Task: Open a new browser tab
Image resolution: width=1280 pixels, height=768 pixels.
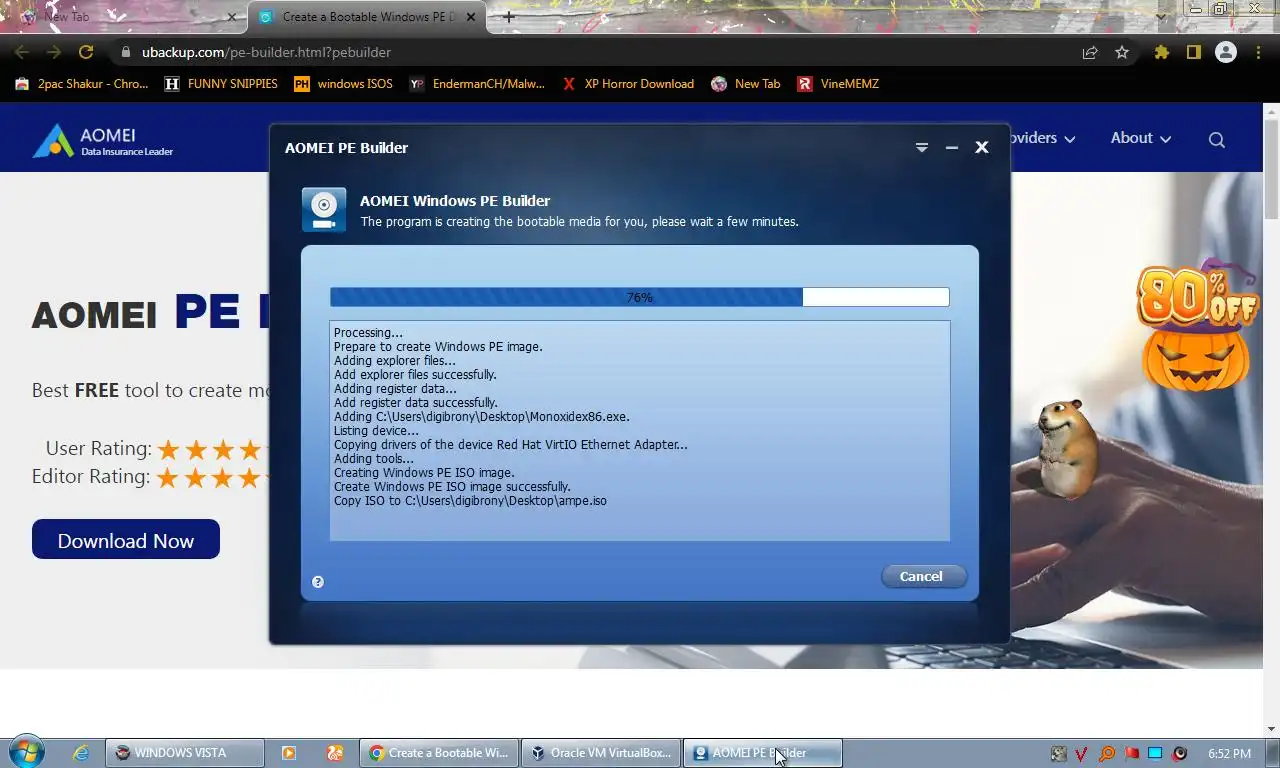Action: click(x=509, y=17)
